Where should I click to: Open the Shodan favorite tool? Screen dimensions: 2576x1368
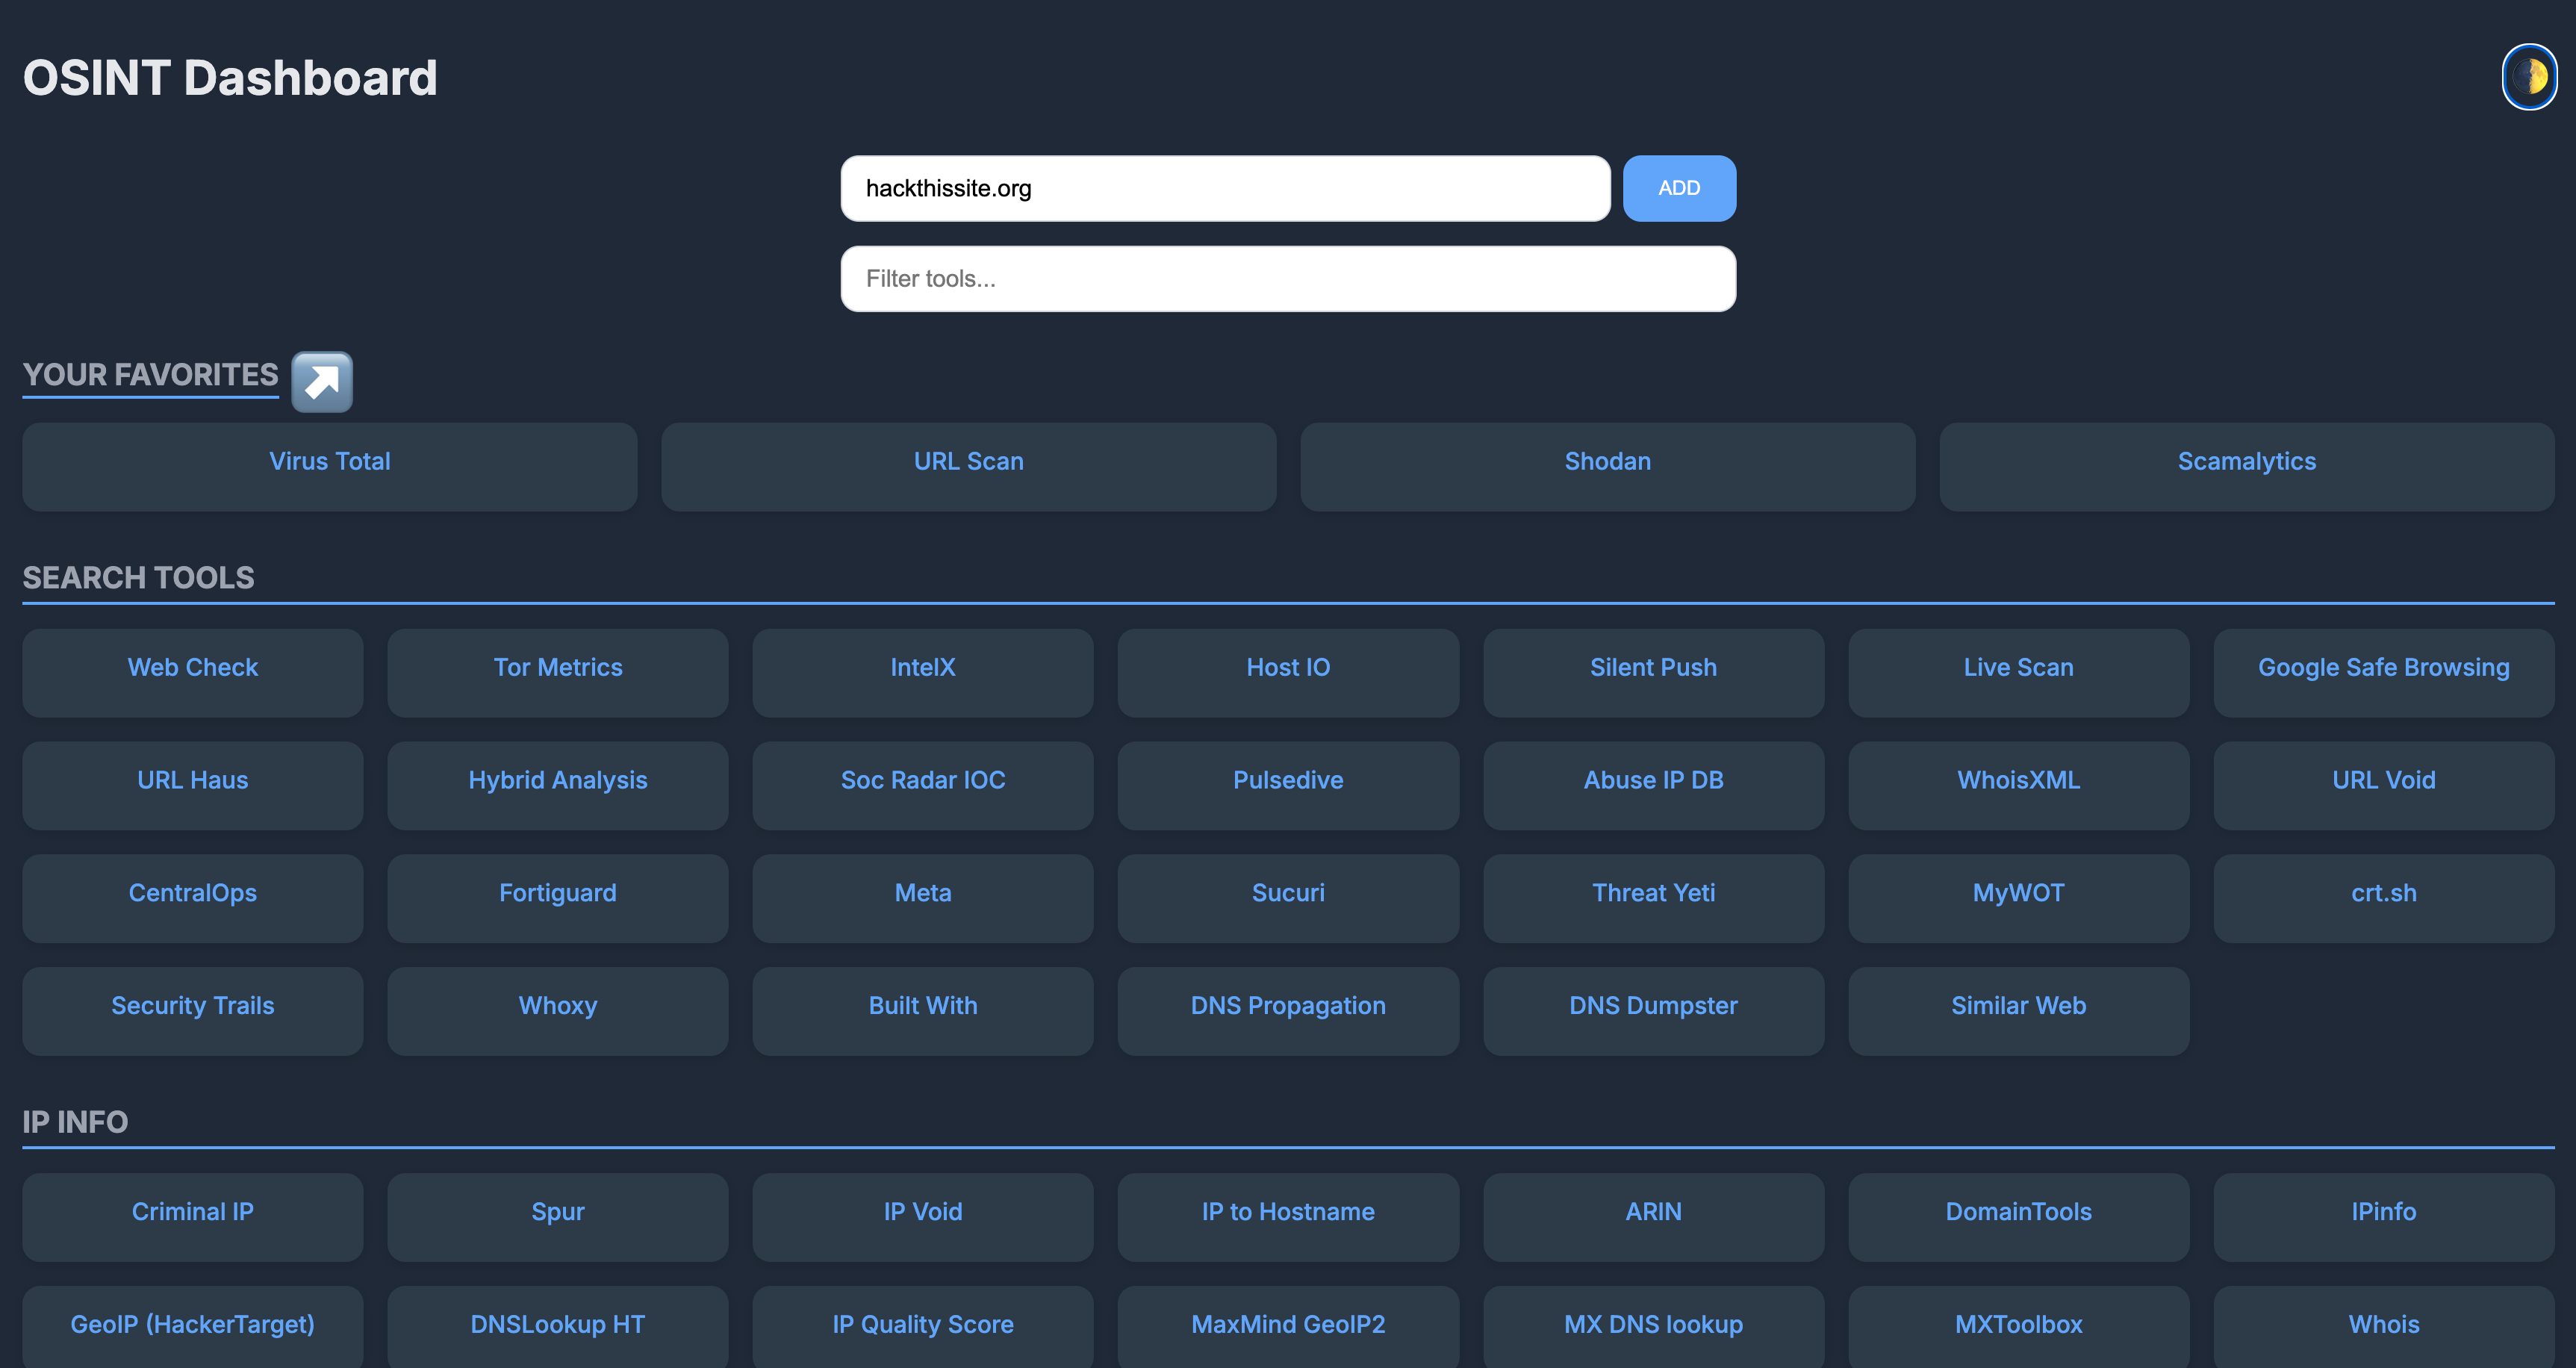1606,463
